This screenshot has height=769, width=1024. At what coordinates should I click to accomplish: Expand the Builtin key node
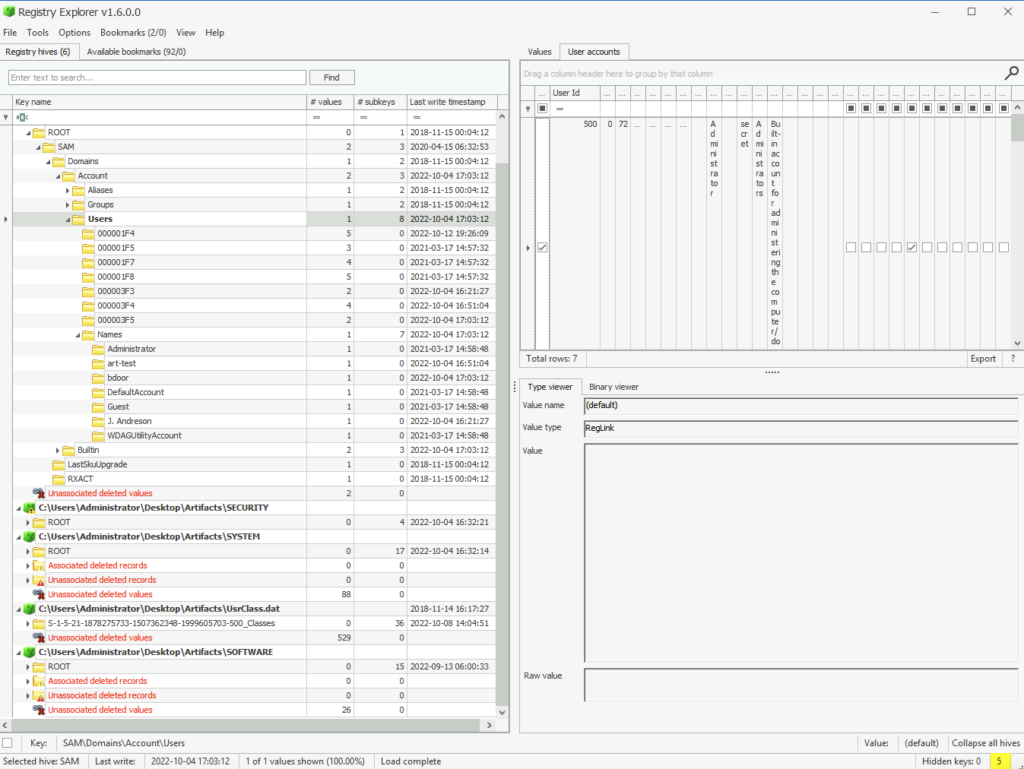(57, 450)
